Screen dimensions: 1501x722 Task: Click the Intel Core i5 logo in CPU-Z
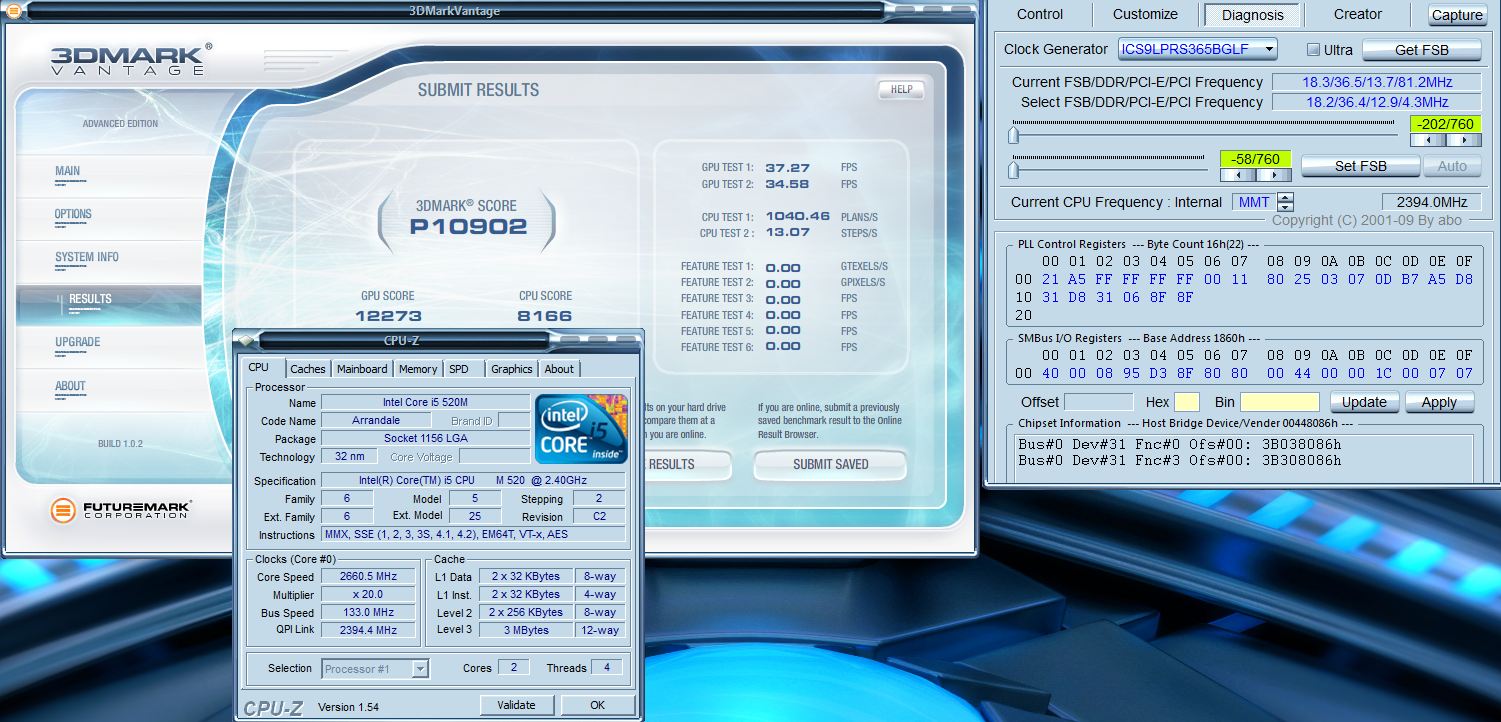581,429
